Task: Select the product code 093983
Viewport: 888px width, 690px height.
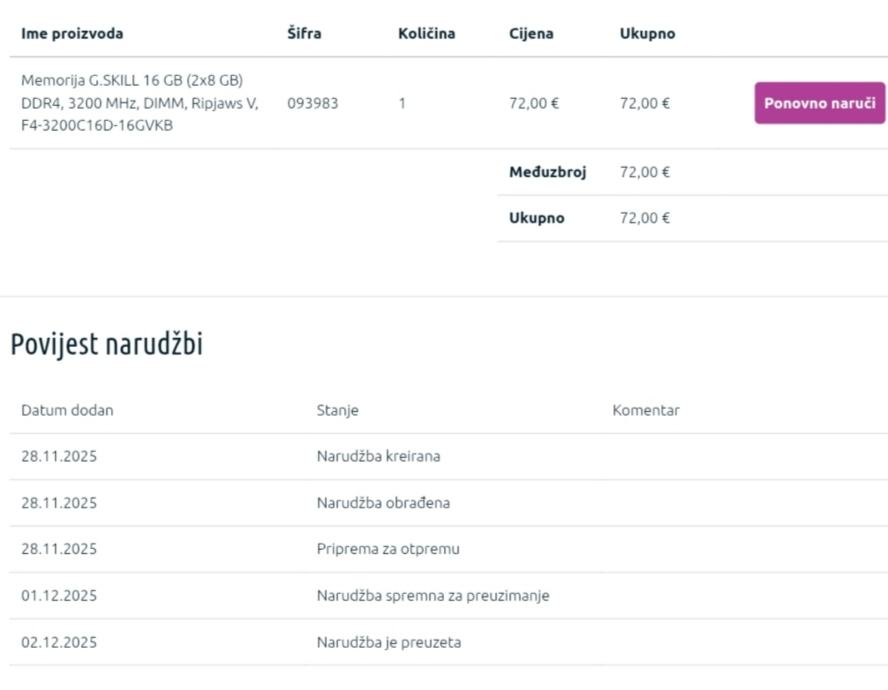Action: (x=312, y=103)
